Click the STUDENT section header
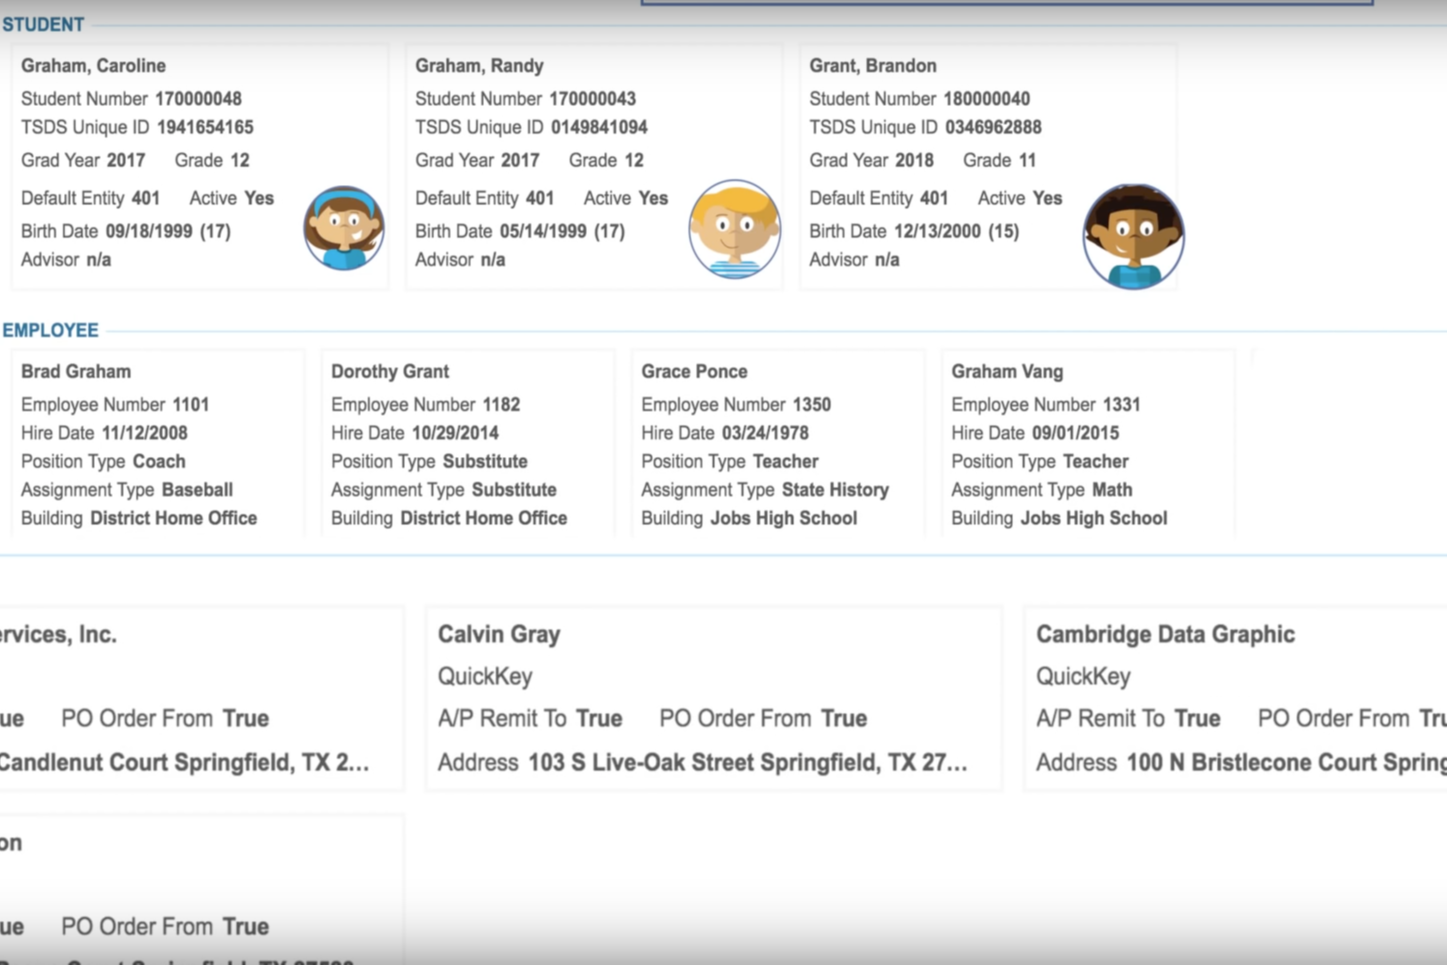 tap(43, 24)
